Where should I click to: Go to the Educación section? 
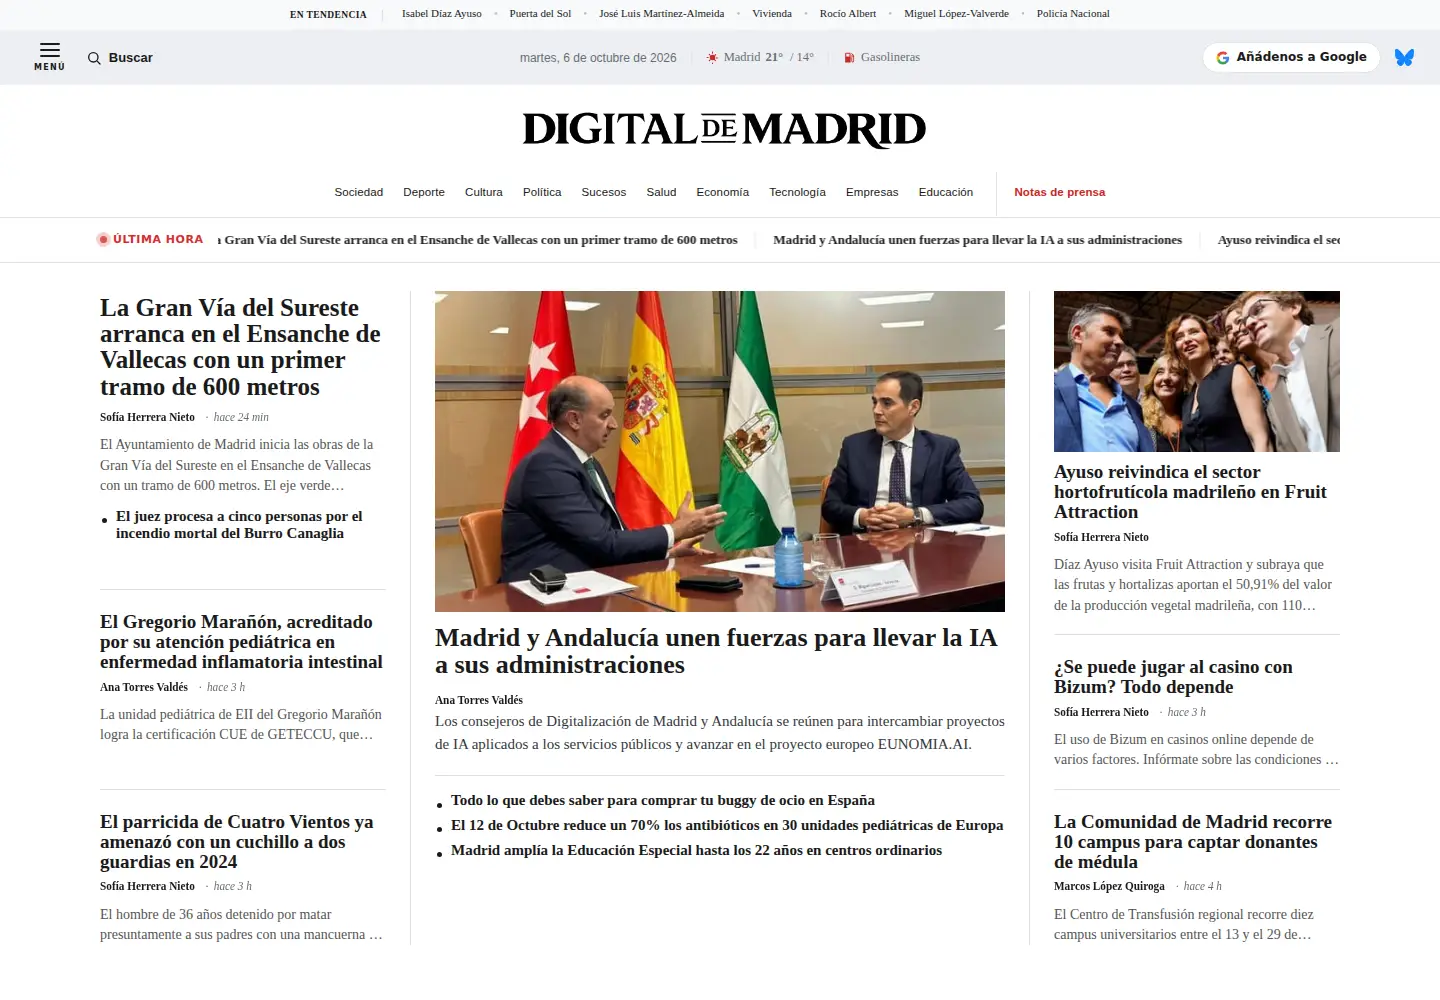click(x=946, y=192)
